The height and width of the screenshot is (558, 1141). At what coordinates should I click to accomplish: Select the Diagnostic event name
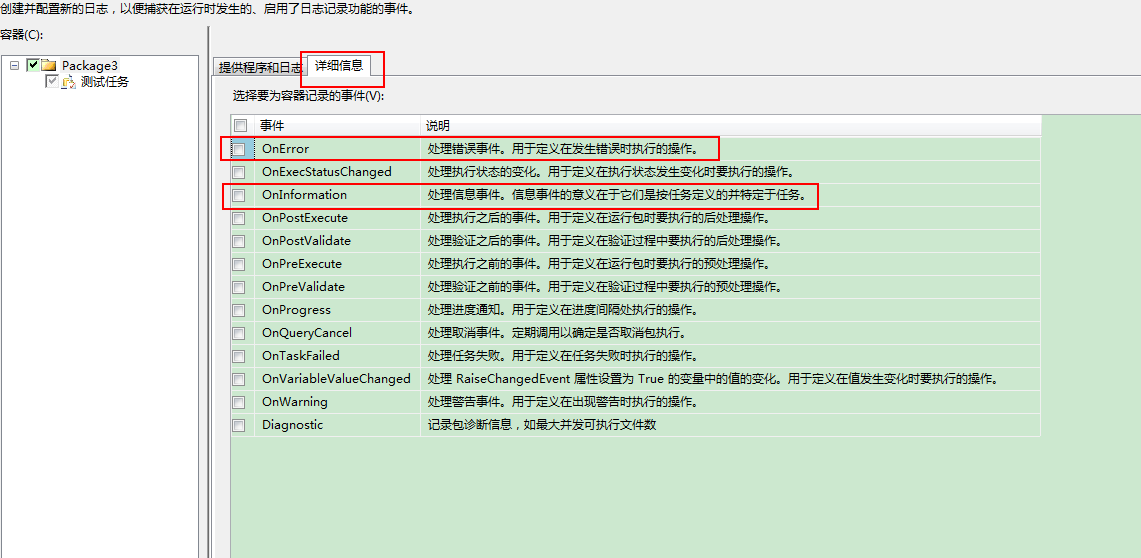[x=292, y=425]
